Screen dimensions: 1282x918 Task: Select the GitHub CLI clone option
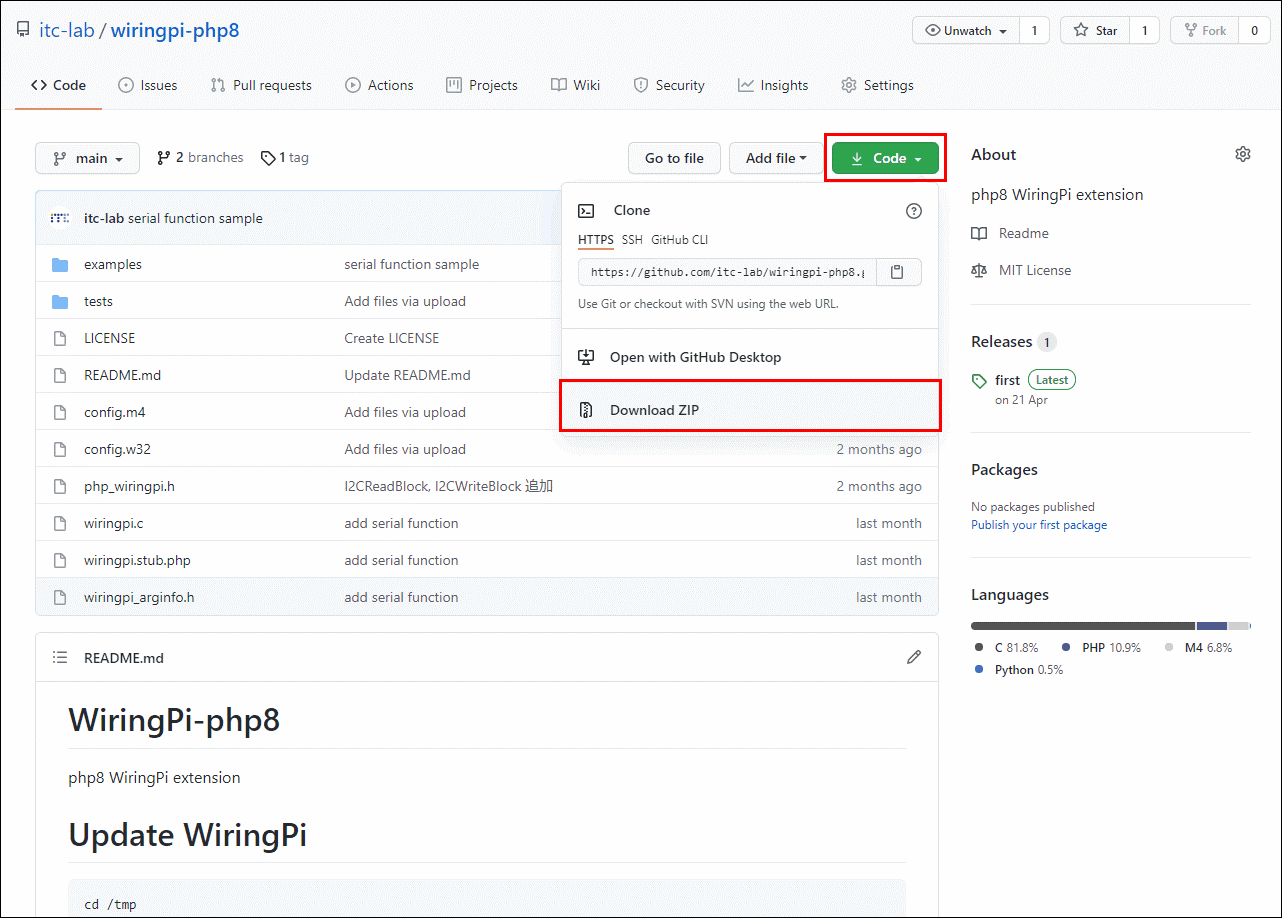pos(679,240)
